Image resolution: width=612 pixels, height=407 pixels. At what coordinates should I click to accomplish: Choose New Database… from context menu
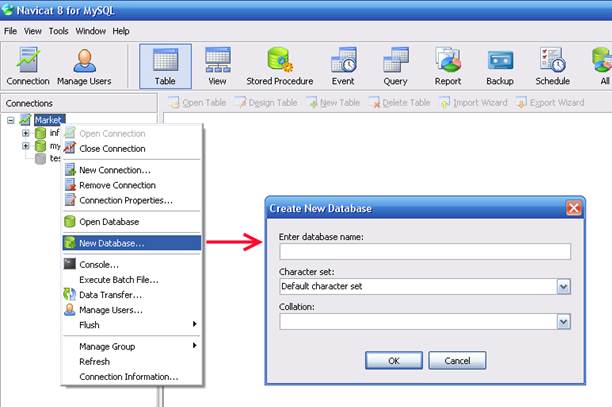132,243
